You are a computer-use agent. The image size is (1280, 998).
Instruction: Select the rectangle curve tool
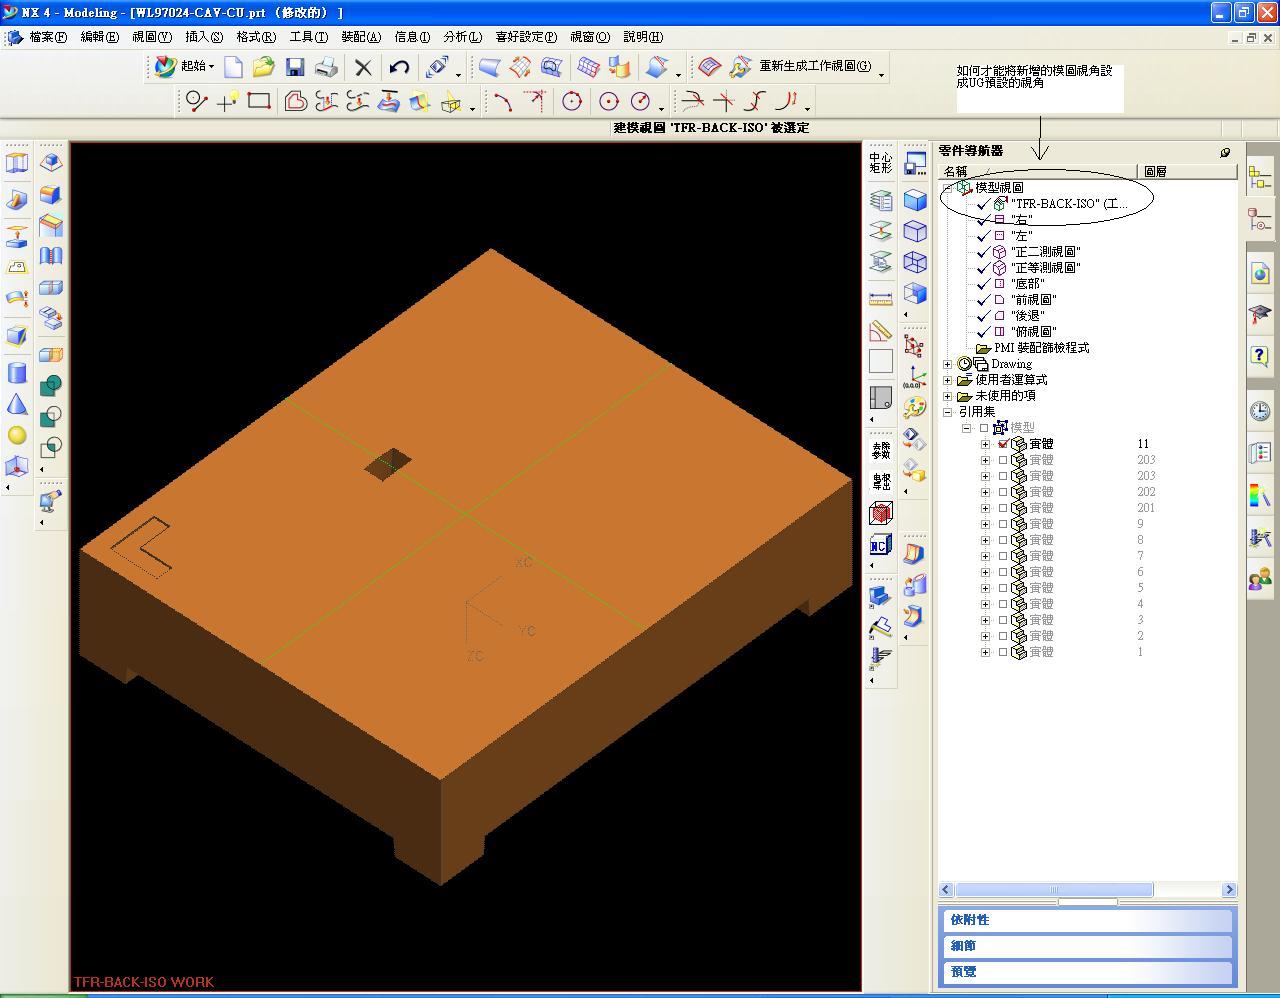pyautogui.click(x=259, y=101)
